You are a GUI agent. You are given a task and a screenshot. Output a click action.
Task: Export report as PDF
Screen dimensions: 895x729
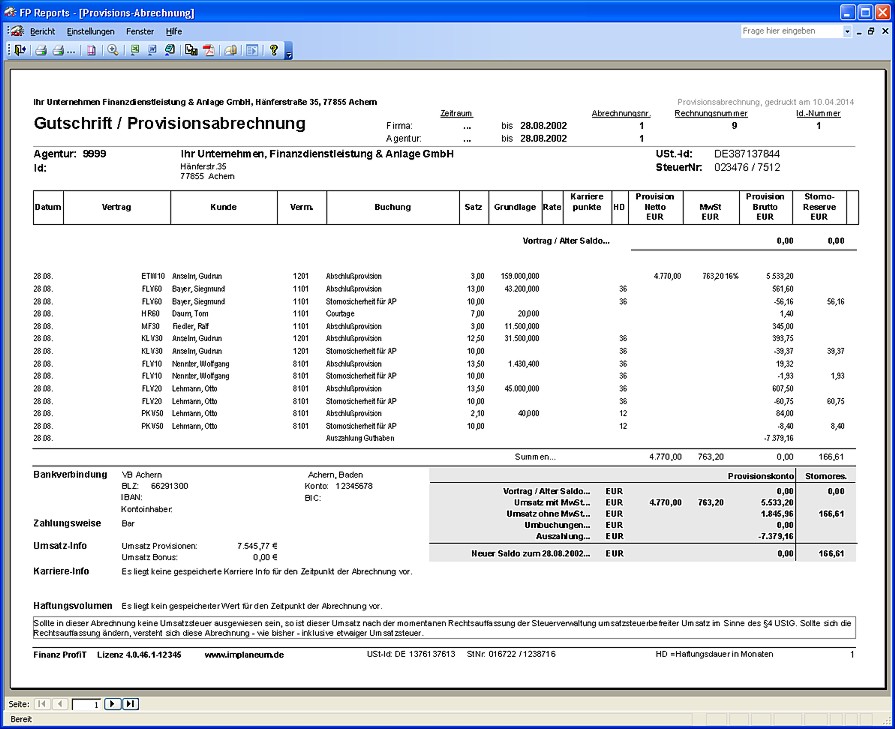[x=210, y=50]
